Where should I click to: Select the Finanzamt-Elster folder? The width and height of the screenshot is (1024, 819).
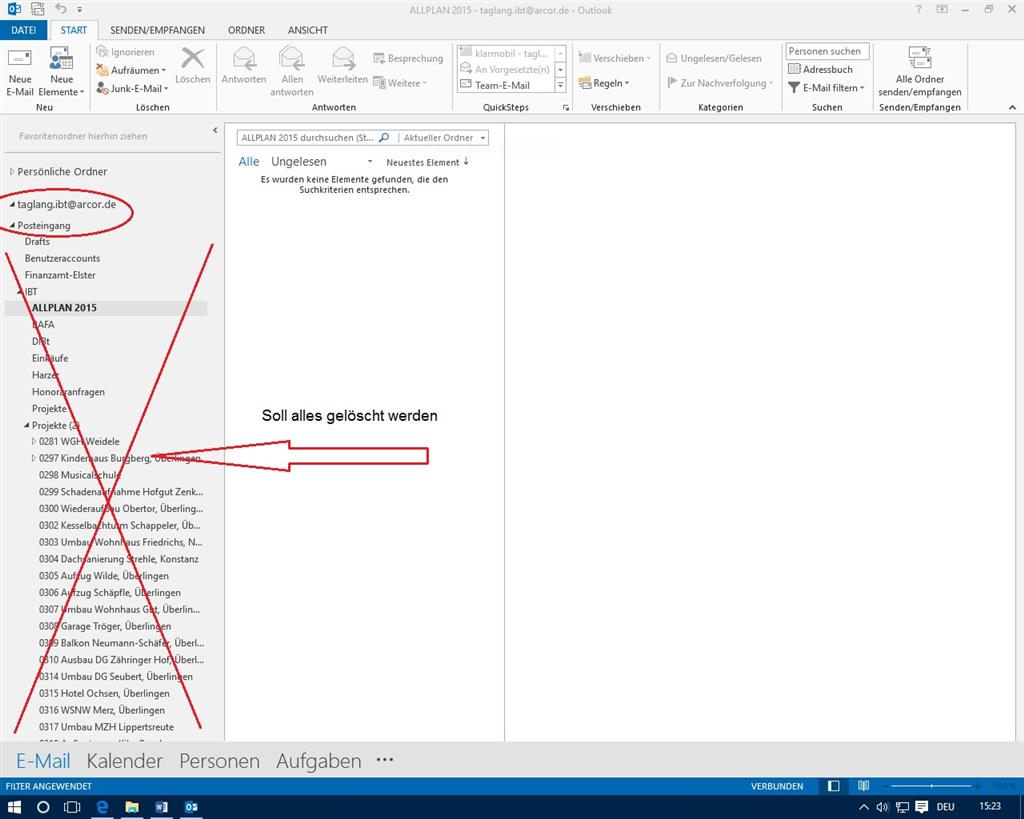coord(60,275)
